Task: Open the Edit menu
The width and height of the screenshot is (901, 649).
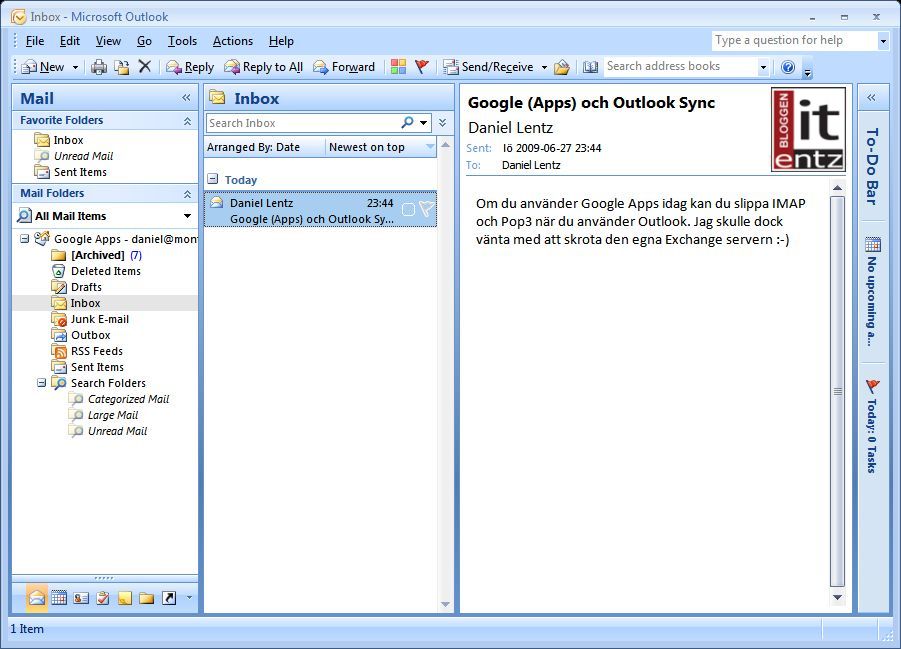Action: pos(70,41)
